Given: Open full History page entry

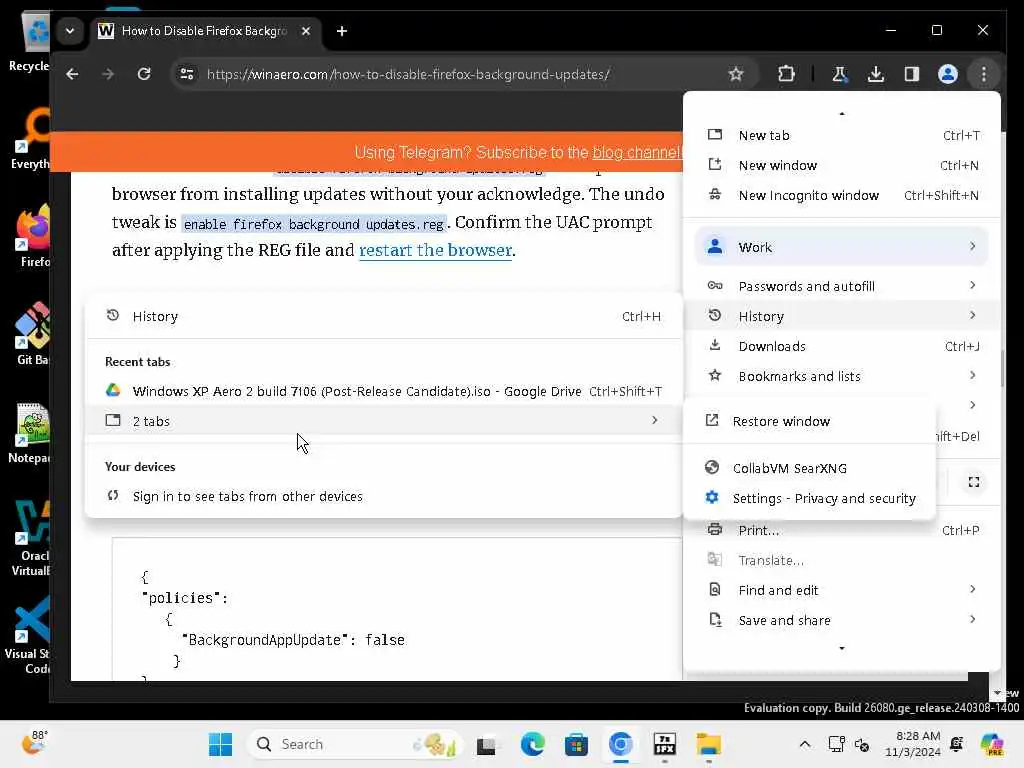Looking at the screenshot, I should tap(384, 316).
